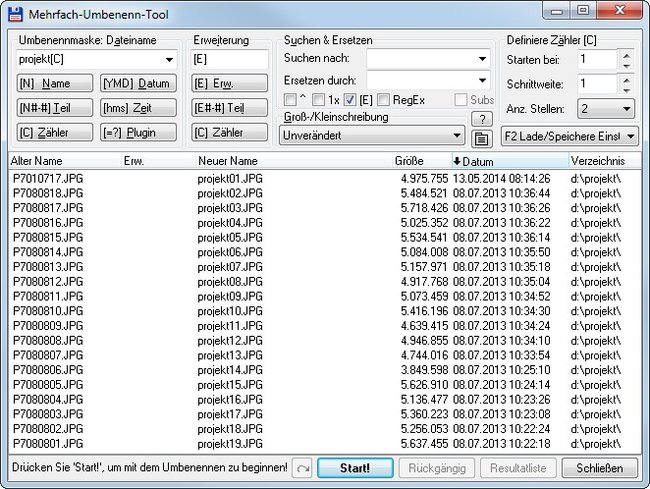Click the Schließen button
650x489 pixels.
pos(599,468)
